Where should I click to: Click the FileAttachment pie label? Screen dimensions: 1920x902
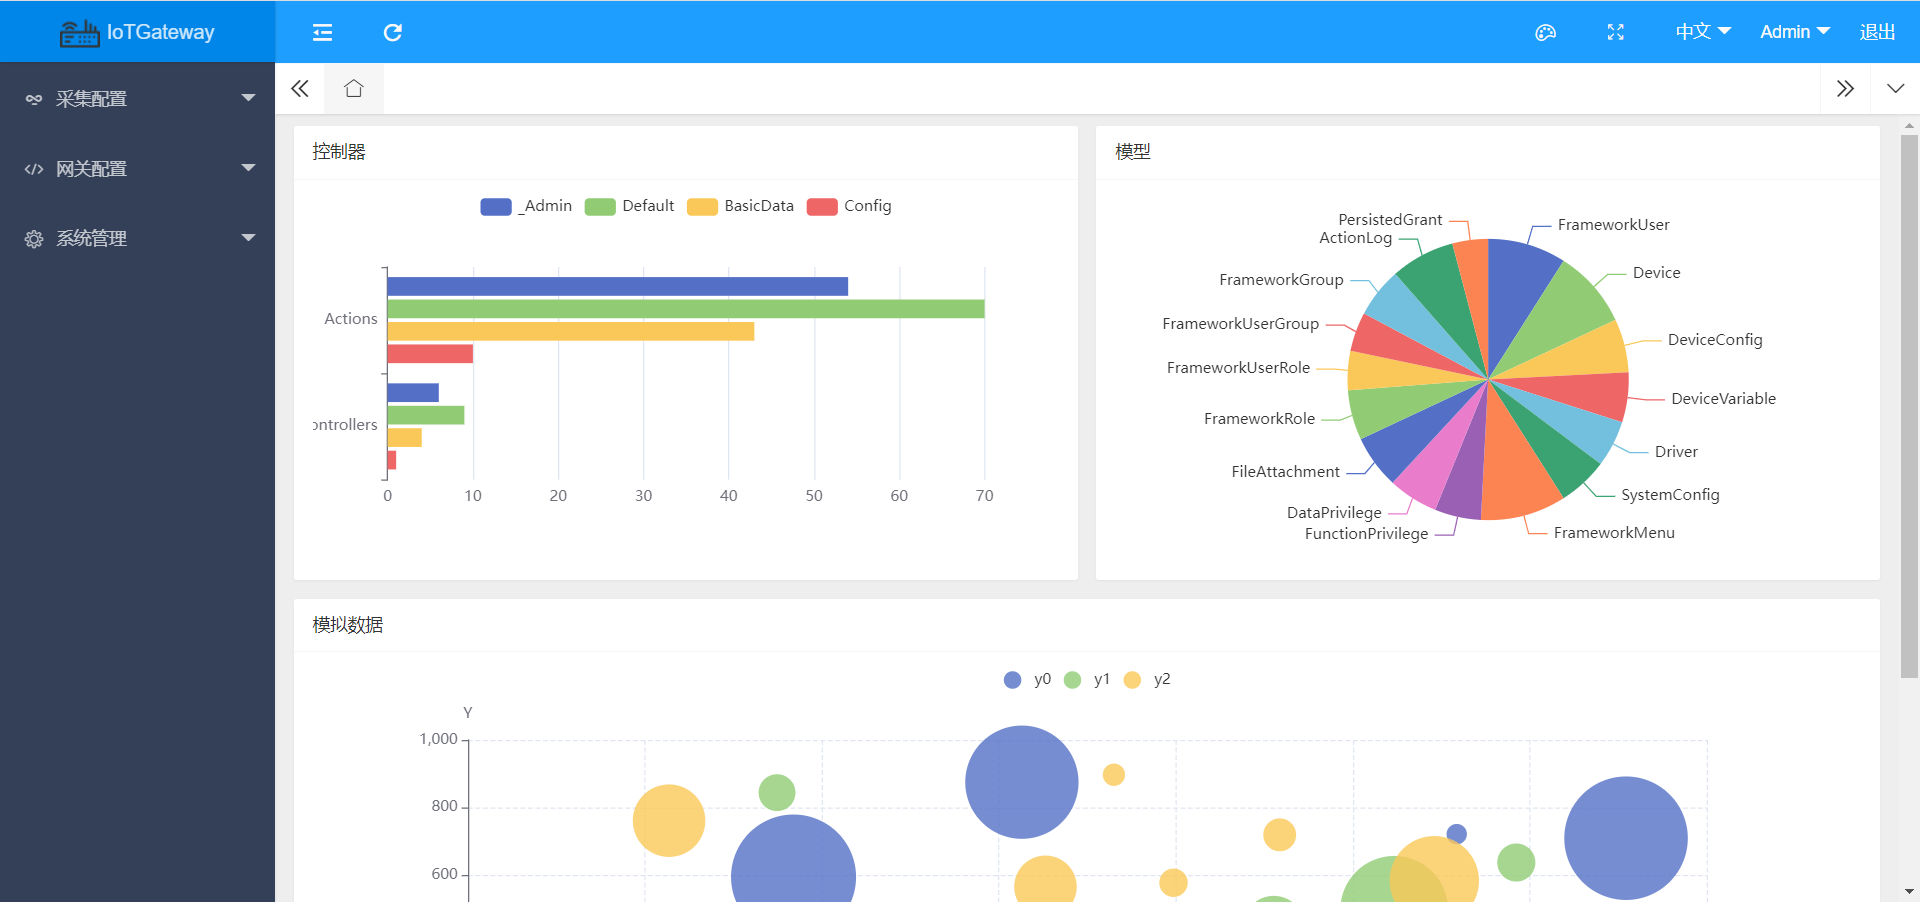[1285, 472]
